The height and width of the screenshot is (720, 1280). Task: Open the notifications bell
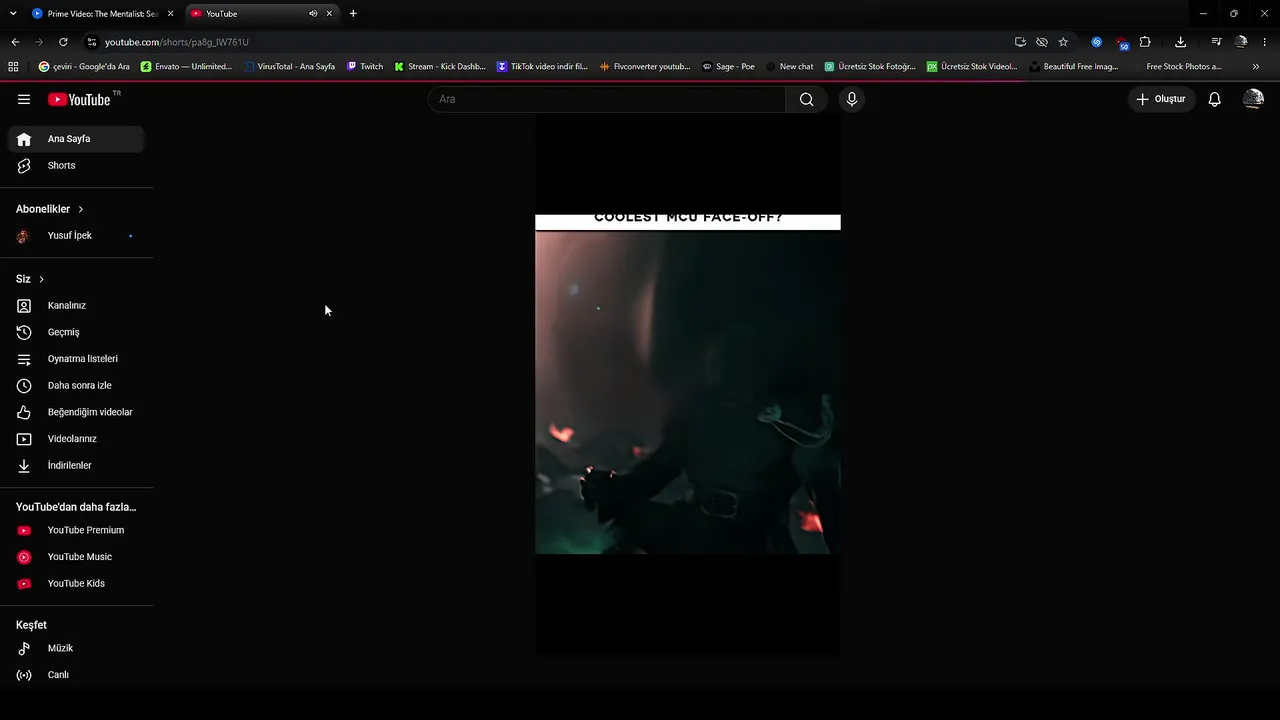[x=1215, y=99]
